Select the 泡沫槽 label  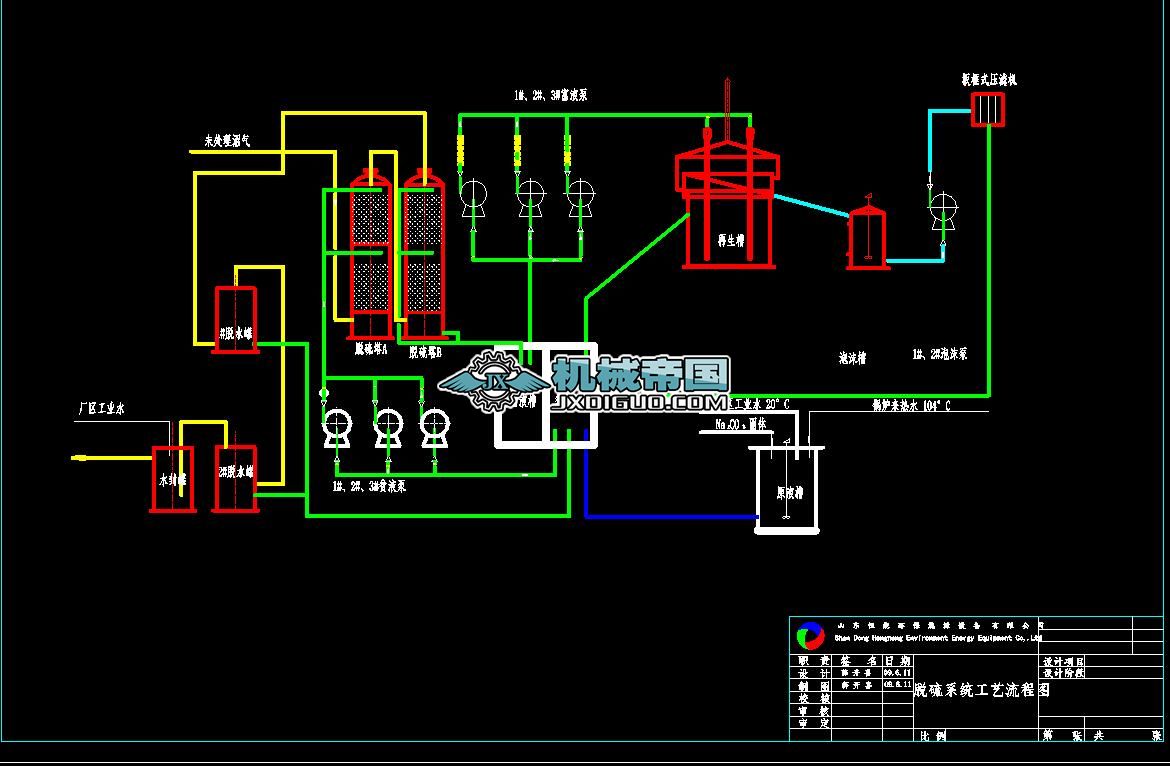[852, 359]
